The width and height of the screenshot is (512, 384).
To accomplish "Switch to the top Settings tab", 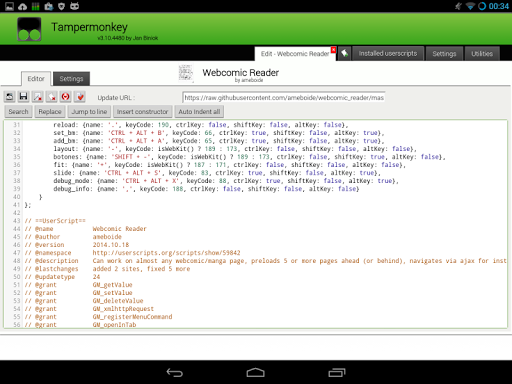I will click(x=444, y=54).
